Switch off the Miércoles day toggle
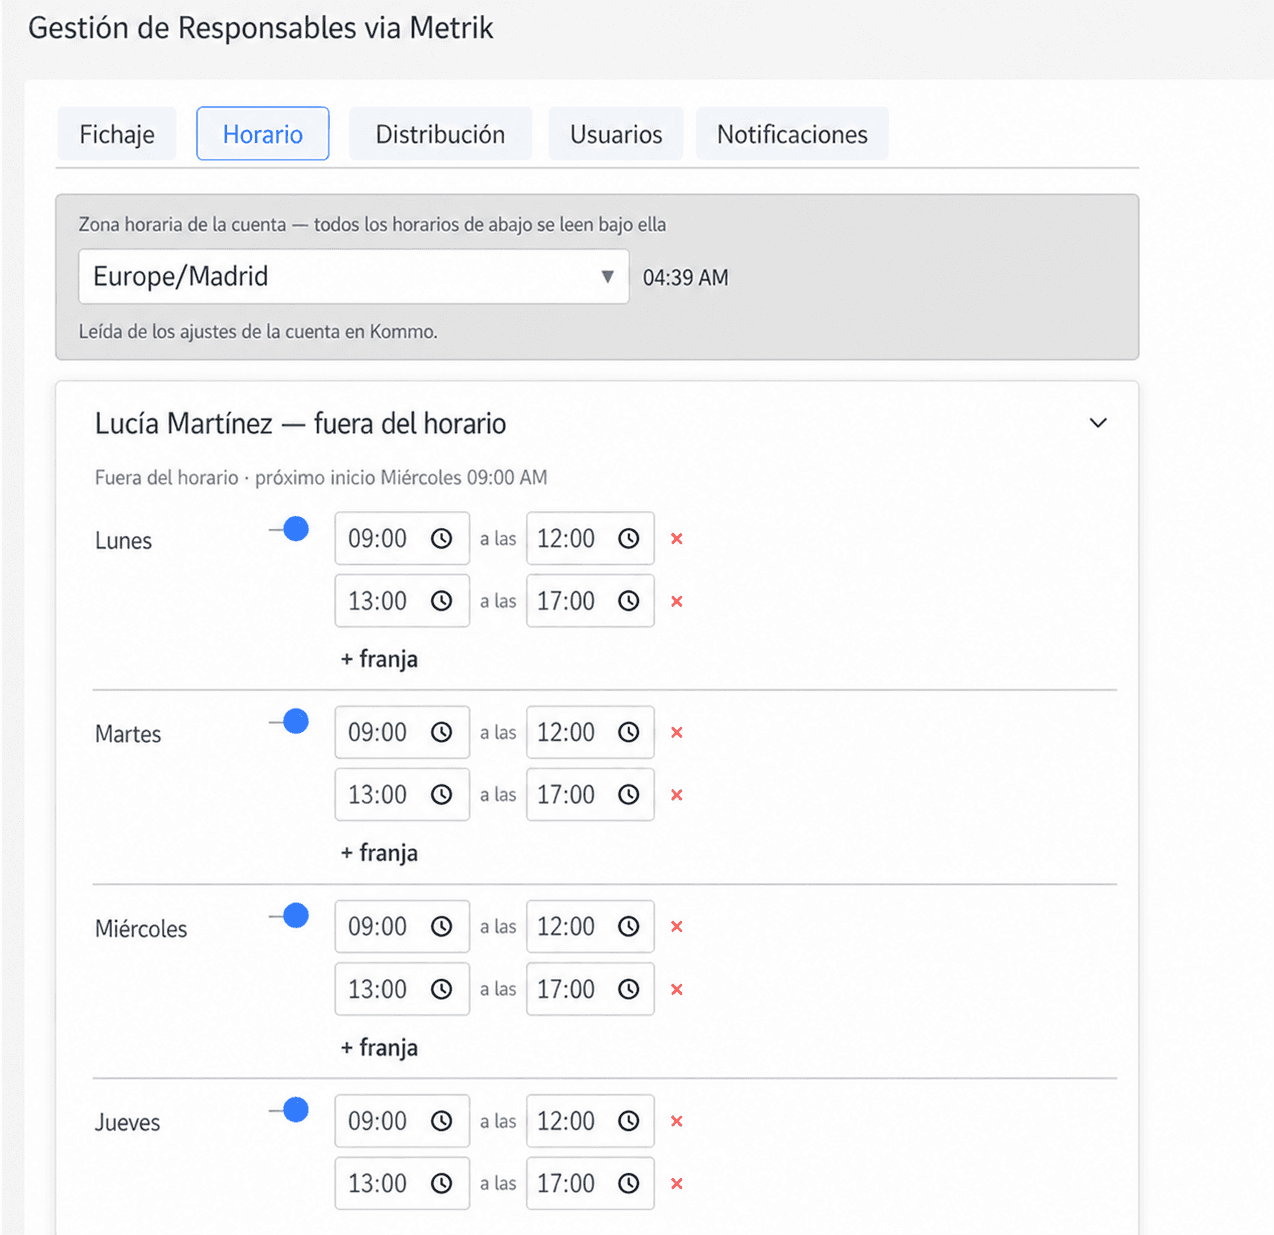The height and width of the screenshot is (1235, 1274). coord(289,915)
